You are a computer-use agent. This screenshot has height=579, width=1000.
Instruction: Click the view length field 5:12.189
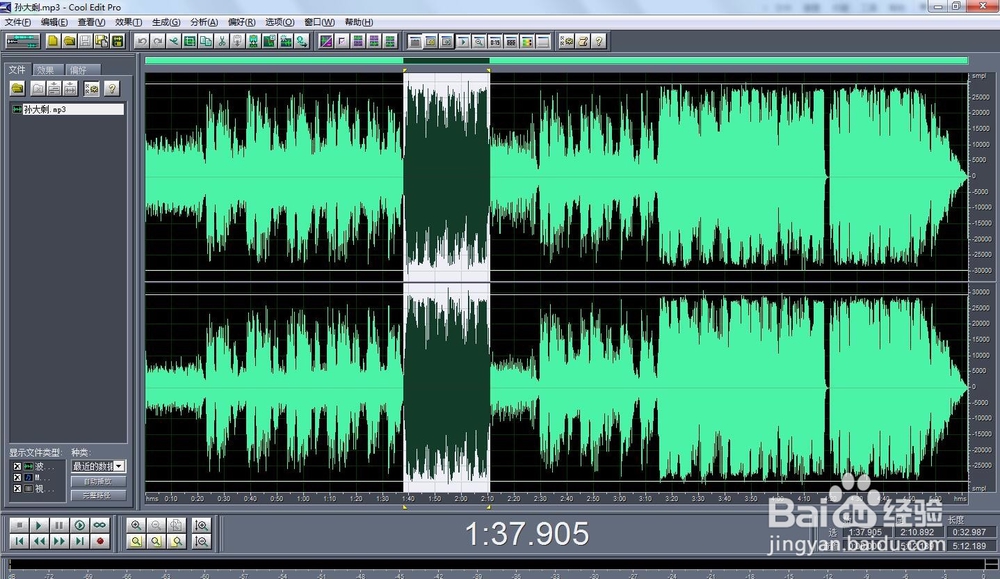[x=969, y=546]
